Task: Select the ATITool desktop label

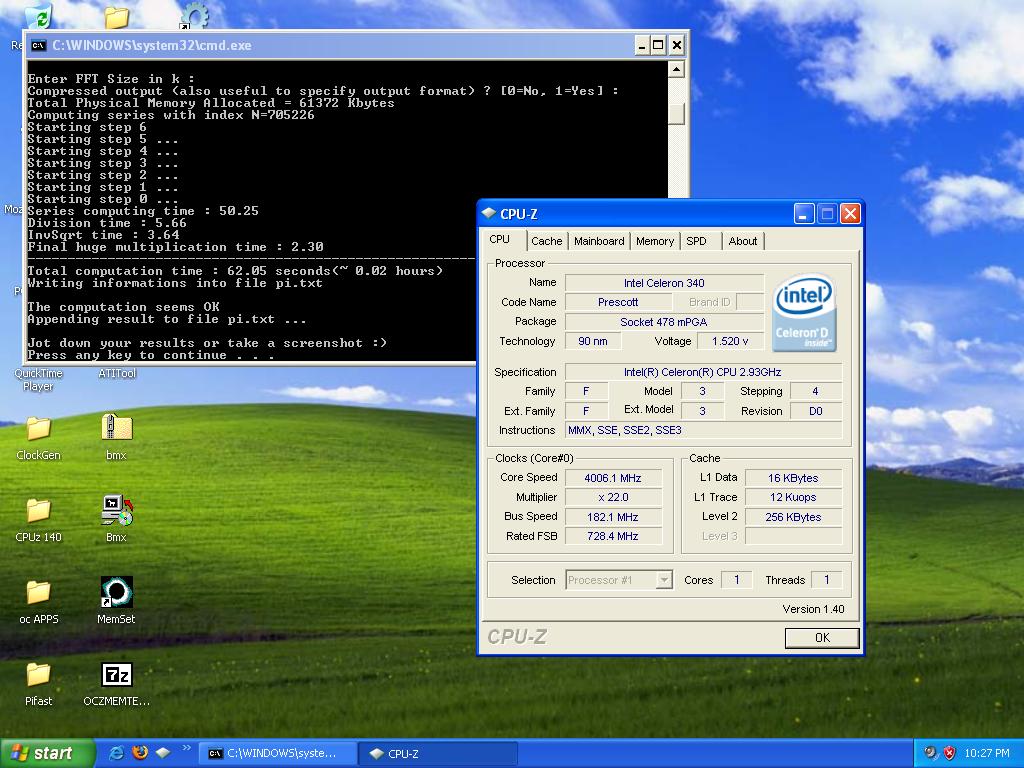Action: point(117,374)
